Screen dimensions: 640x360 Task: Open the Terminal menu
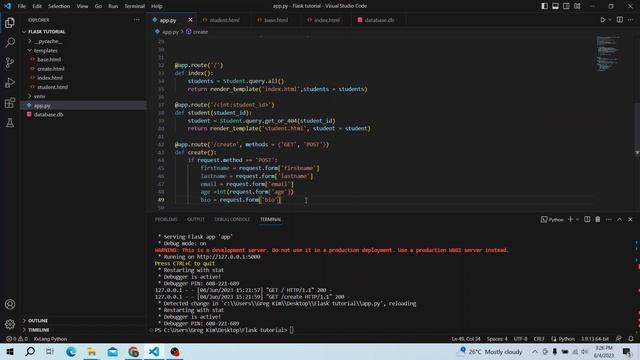click(x=135, y=6)
